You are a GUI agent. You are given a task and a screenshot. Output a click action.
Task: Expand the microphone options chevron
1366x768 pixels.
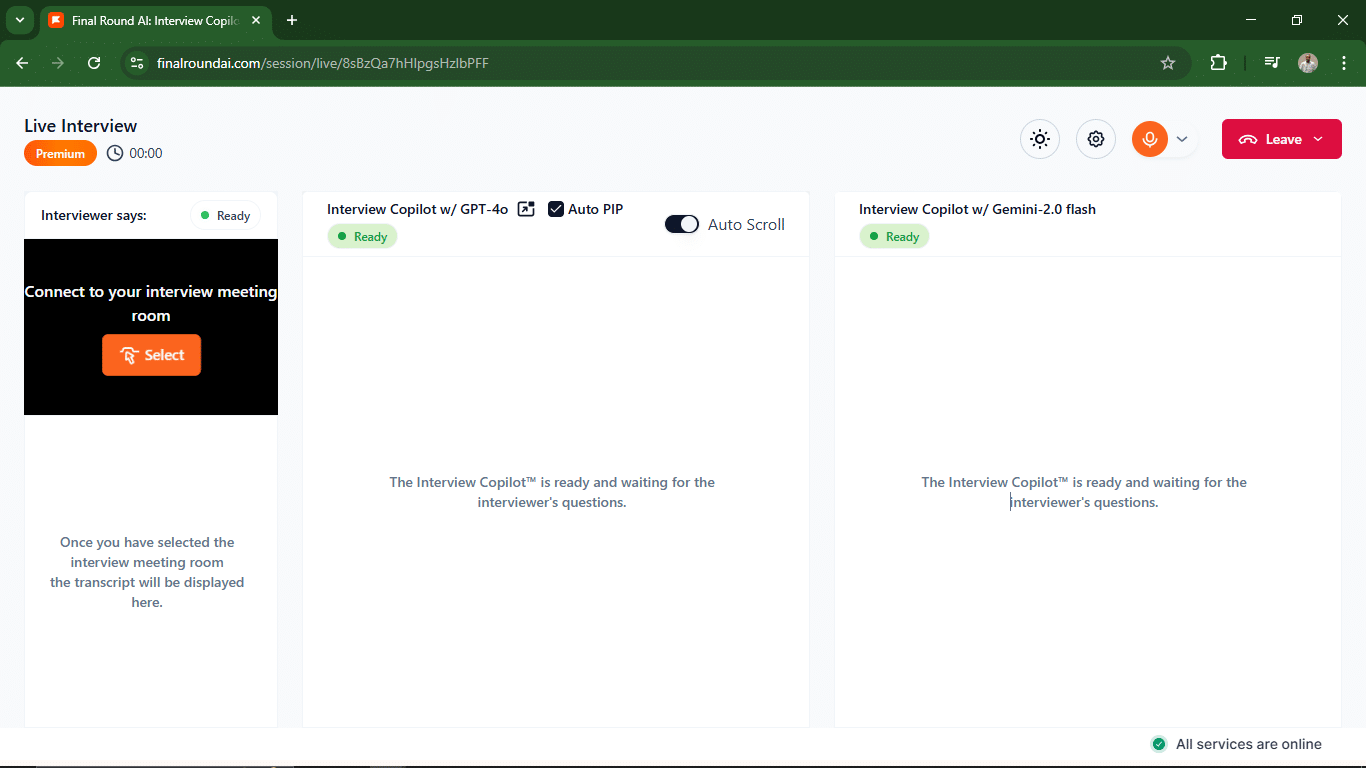click(1182, 139)
